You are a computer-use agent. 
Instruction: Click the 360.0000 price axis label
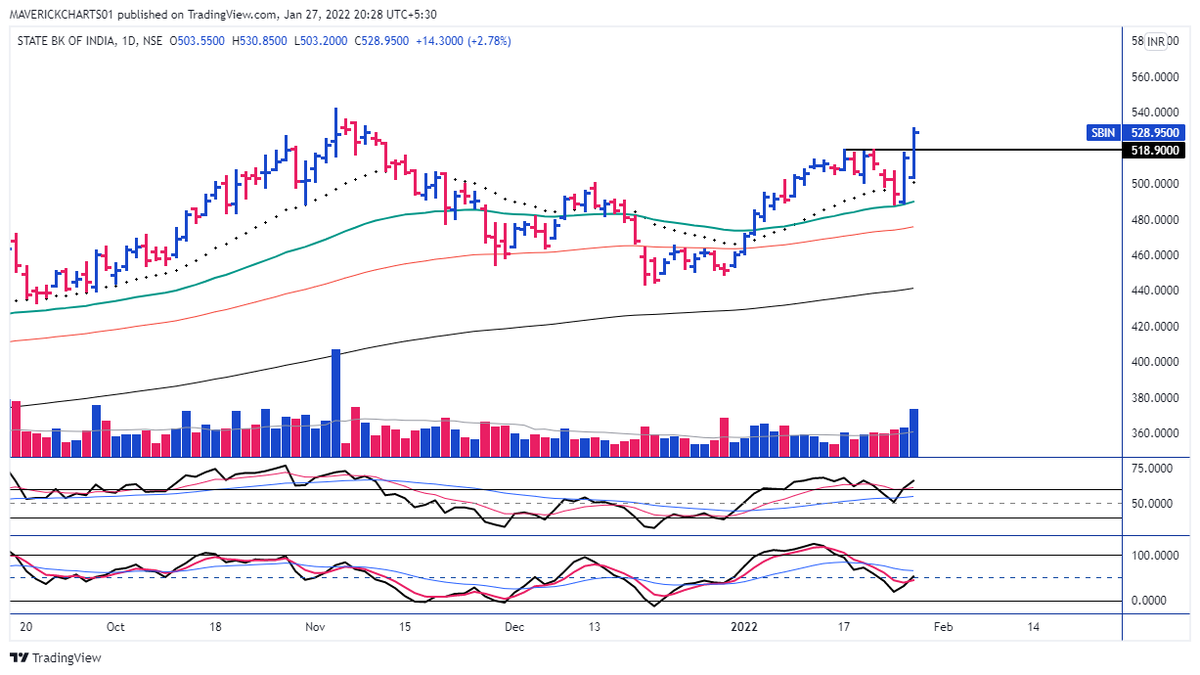[1155, 434]
